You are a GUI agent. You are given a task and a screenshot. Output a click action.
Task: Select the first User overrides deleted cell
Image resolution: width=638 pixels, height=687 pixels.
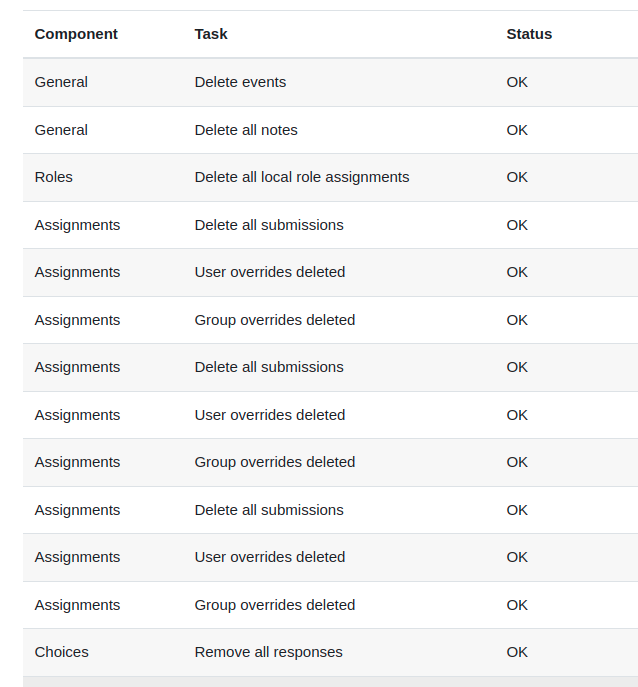click(x=269, y=272)
